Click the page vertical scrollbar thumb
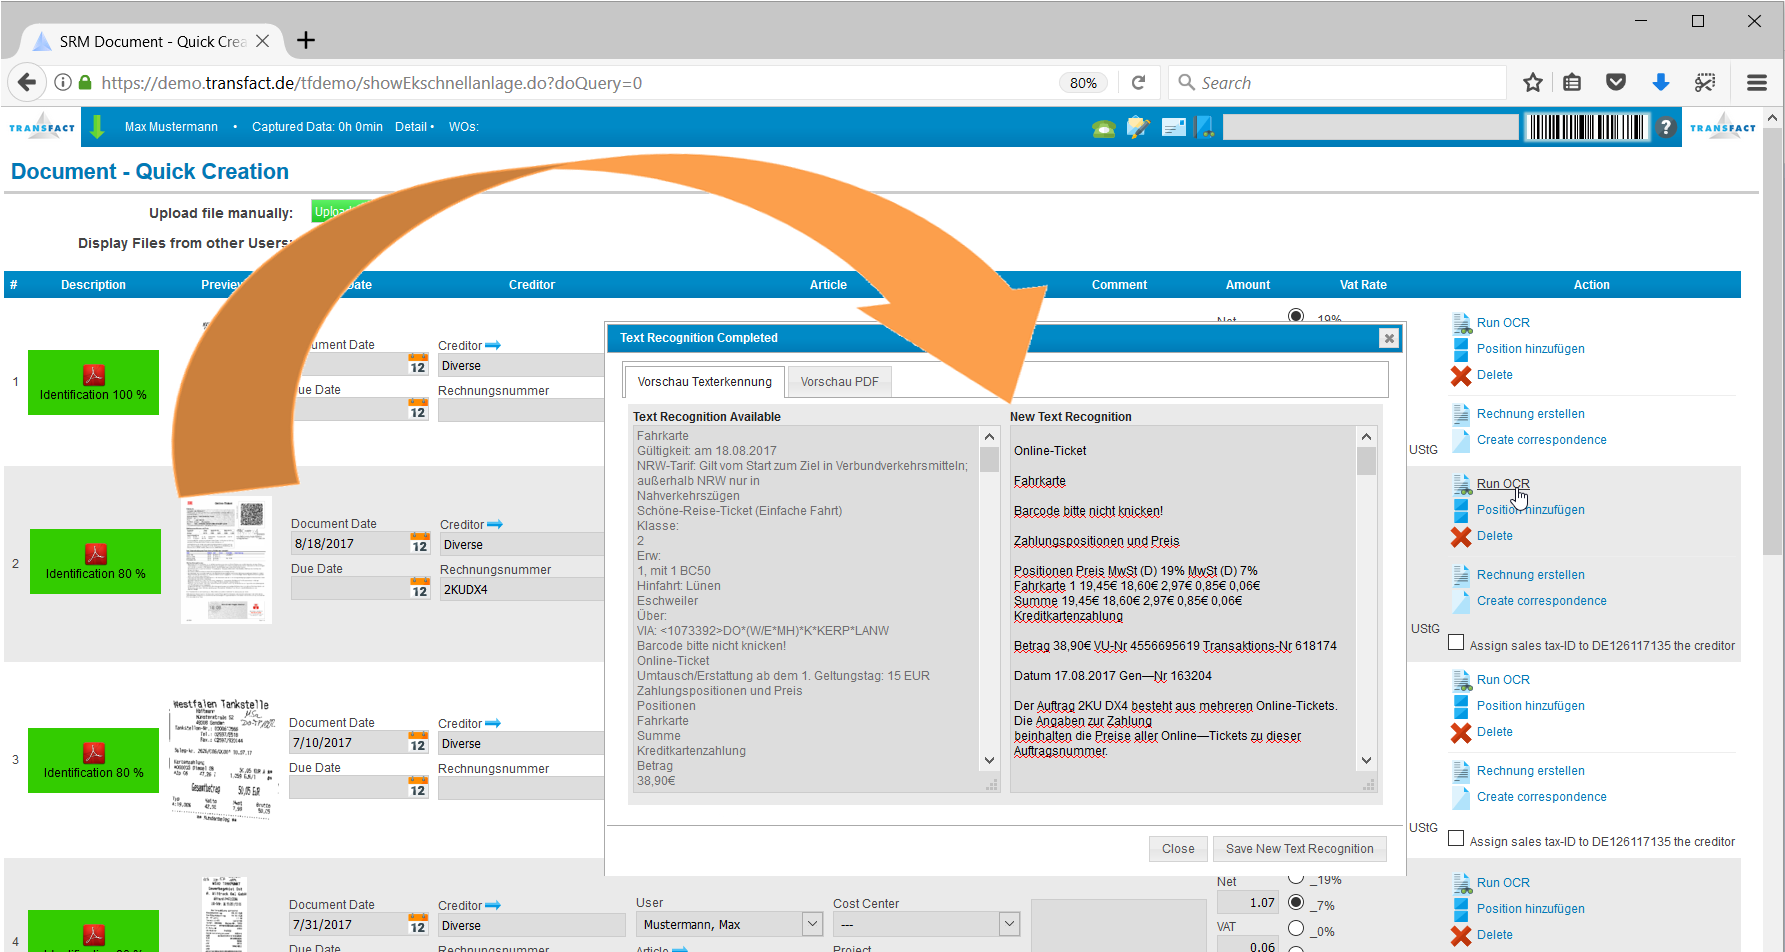 pos(1773,340)
